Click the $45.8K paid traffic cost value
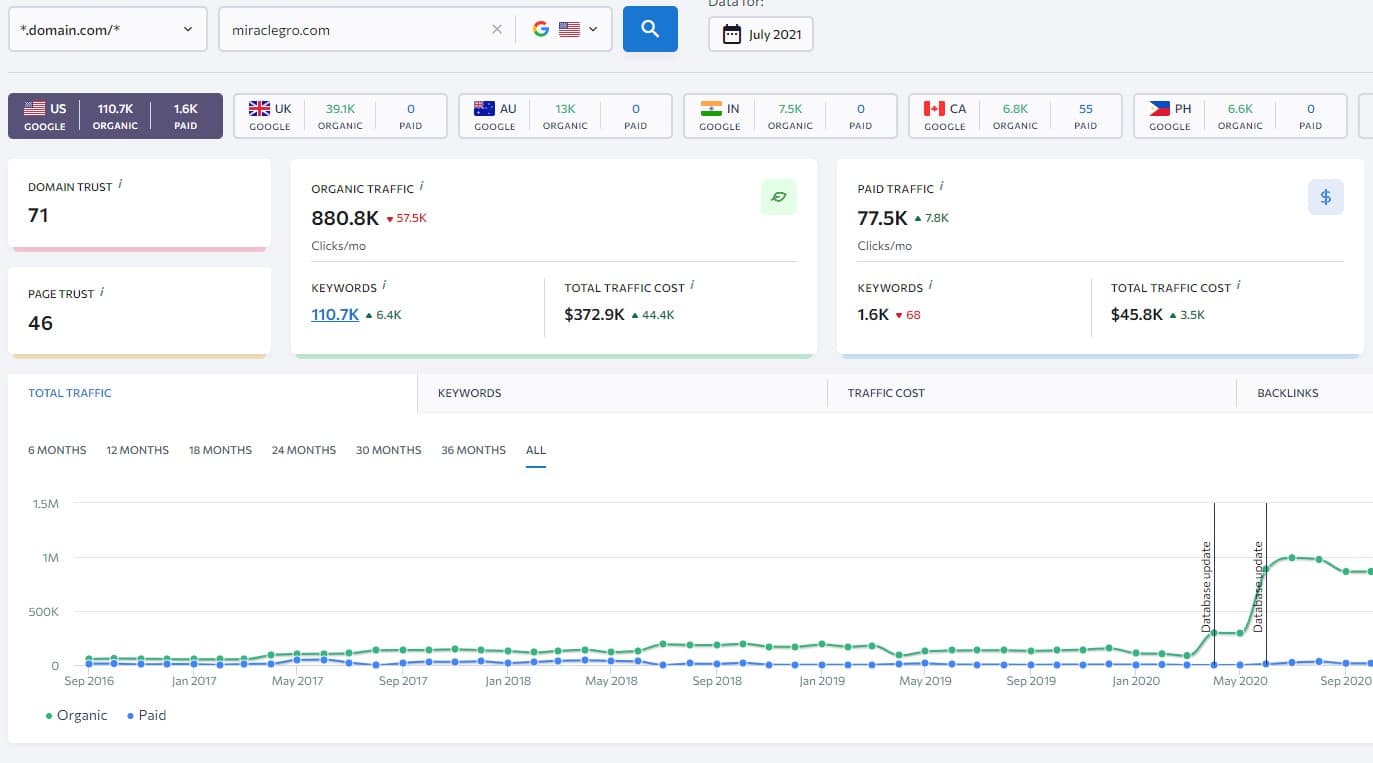This screenshot has width=1373, height=763. coord(1137,314)
